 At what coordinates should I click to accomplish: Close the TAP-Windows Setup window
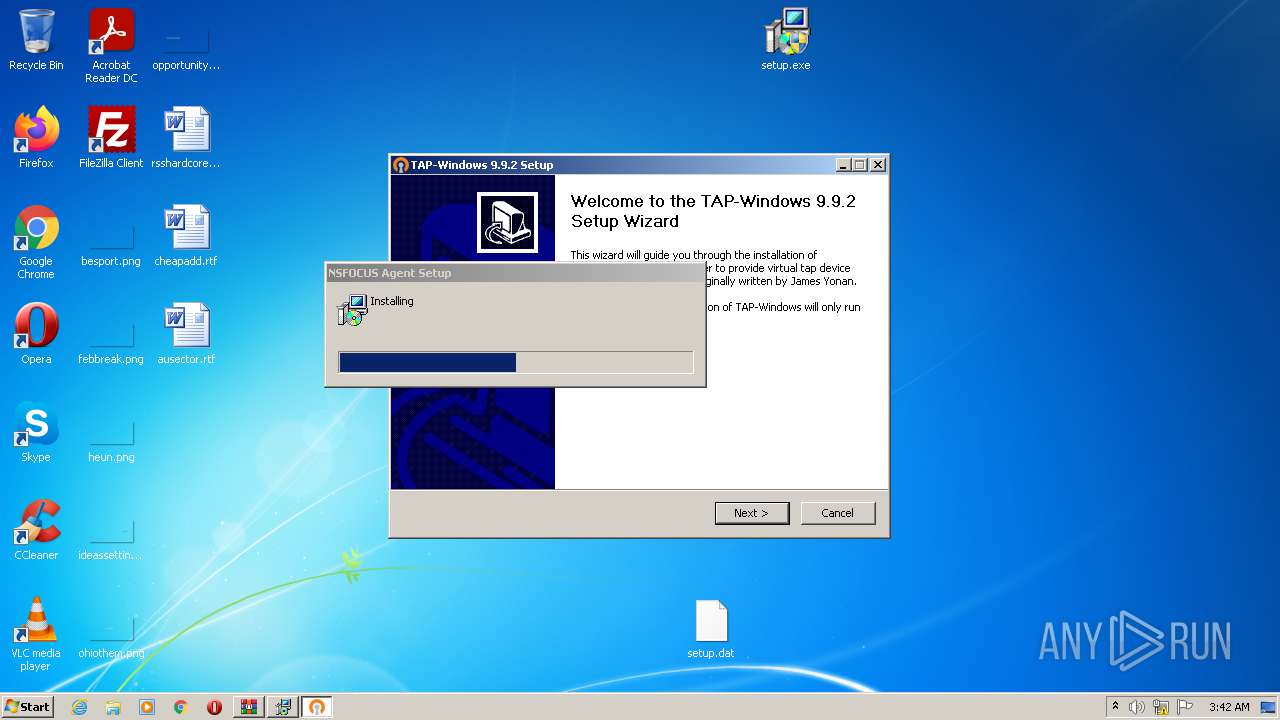877,165
